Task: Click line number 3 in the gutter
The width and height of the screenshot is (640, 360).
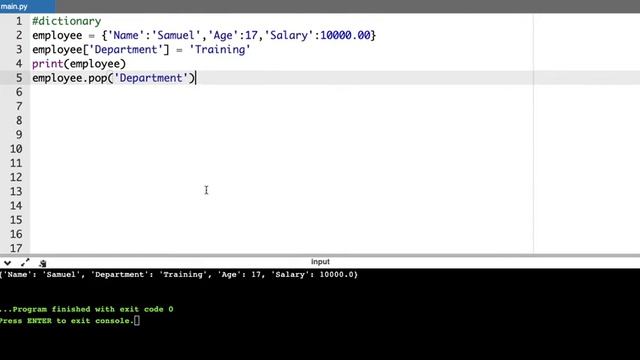Action: coord(19,50)
